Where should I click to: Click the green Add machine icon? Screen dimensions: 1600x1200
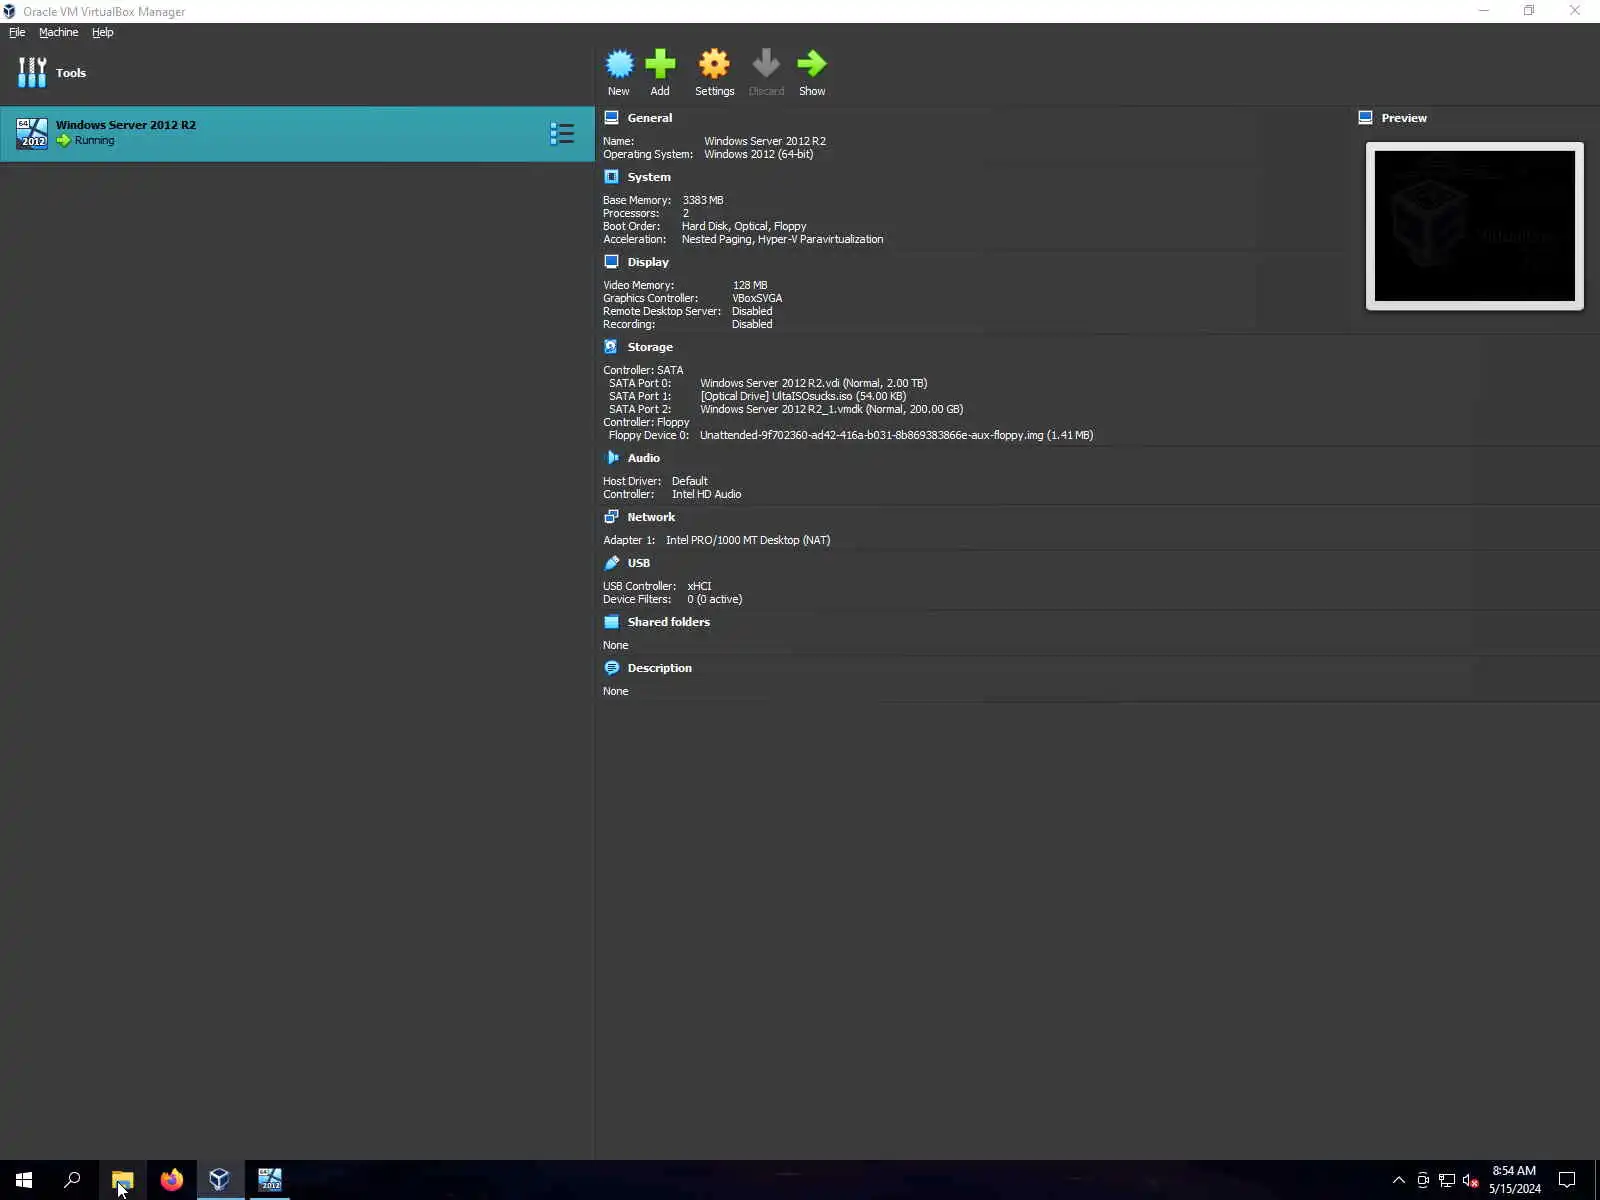click(x=660, y=64)
